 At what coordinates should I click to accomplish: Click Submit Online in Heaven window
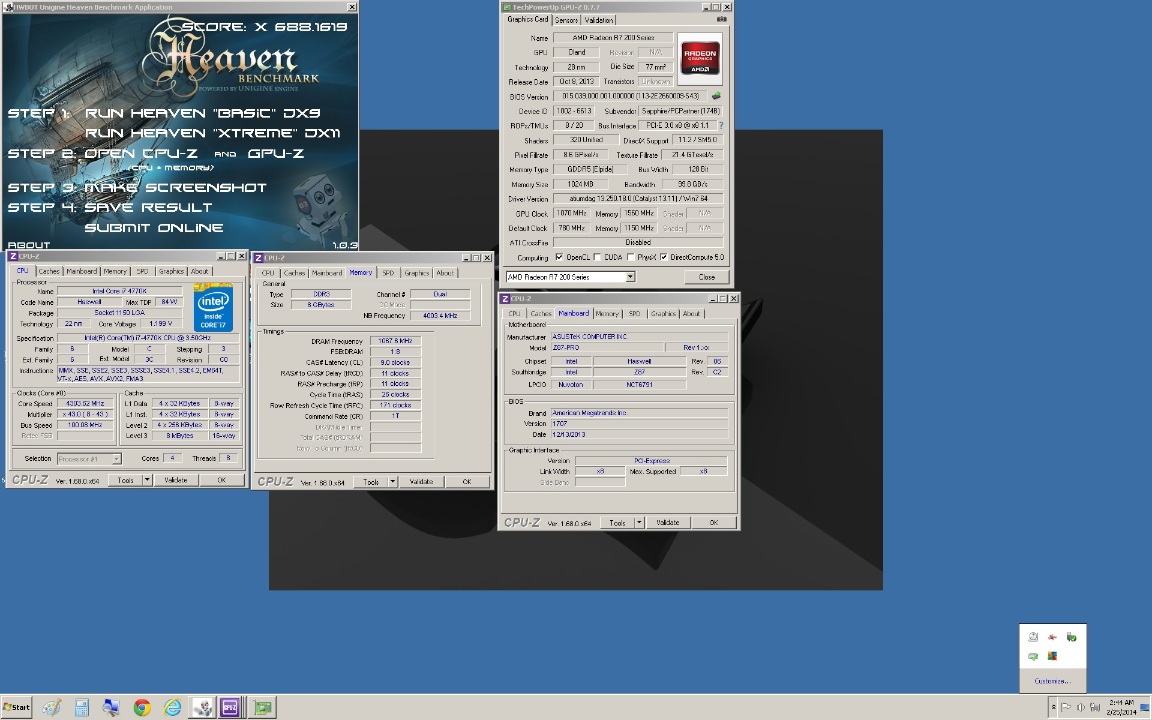click(154, 228)
